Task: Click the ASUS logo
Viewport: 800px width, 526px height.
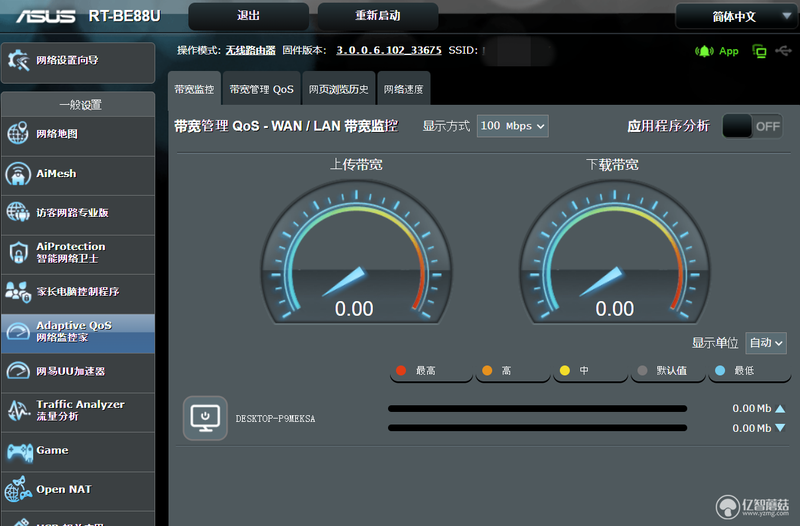Action: click(x=46, y=16)
